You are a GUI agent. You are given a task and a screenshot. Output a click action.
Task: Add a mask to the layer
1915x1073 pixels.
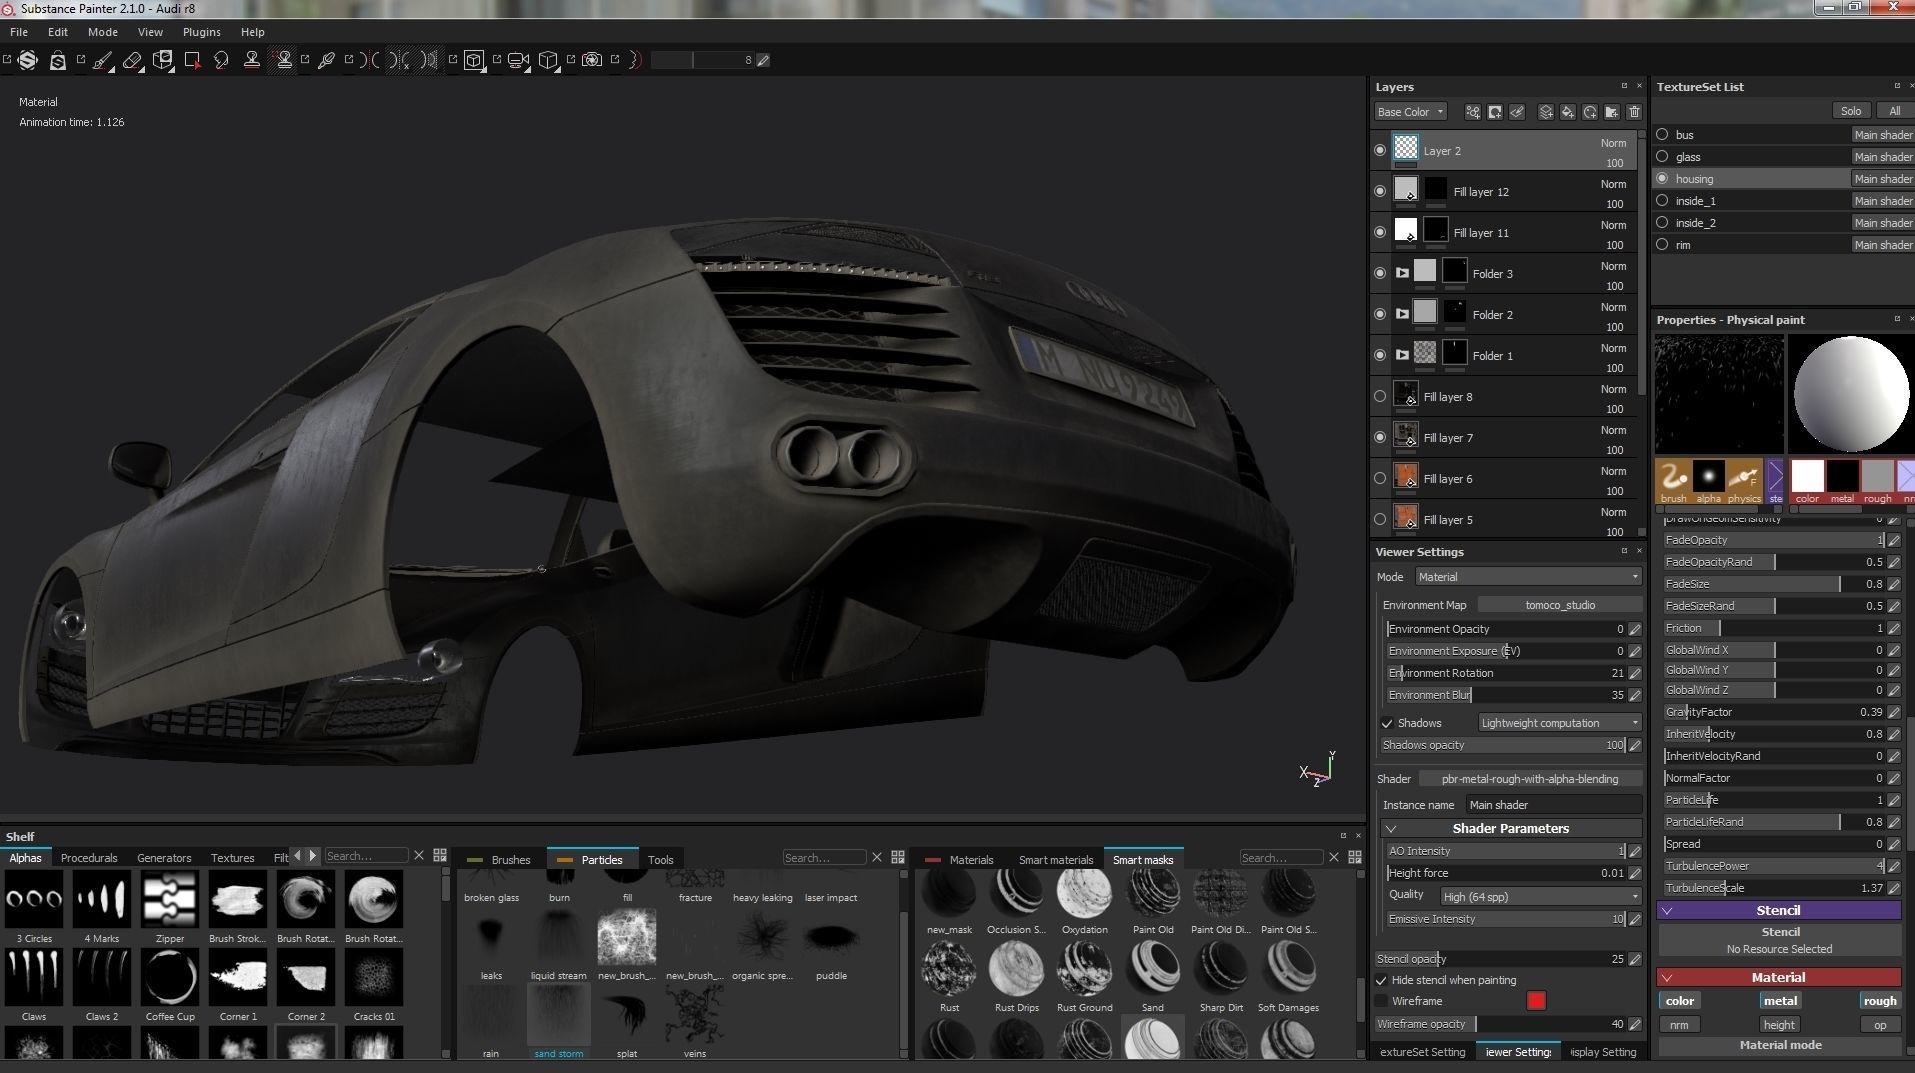click(x=1495, y=112)
